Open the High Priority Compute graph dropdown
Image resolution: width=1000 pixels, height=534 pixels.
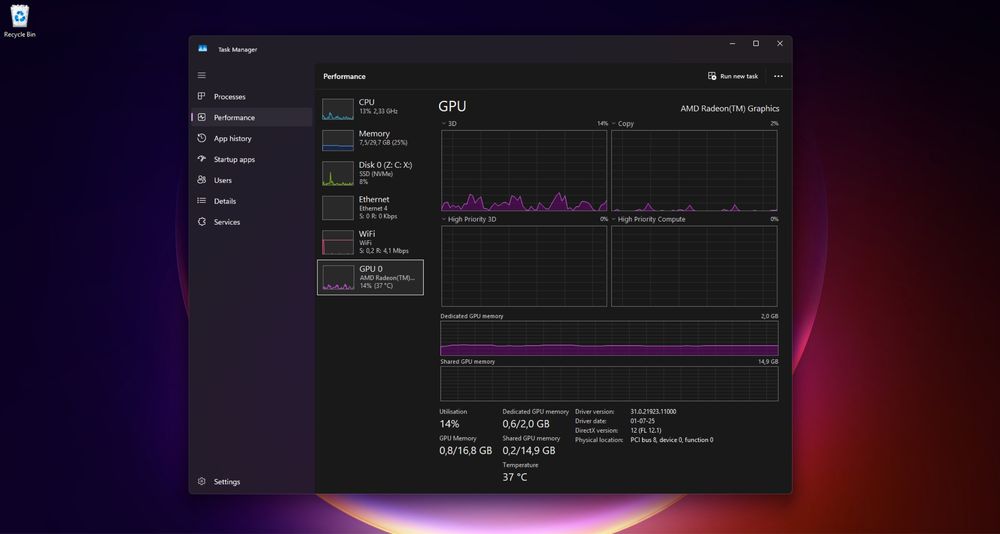coord(614,219)
